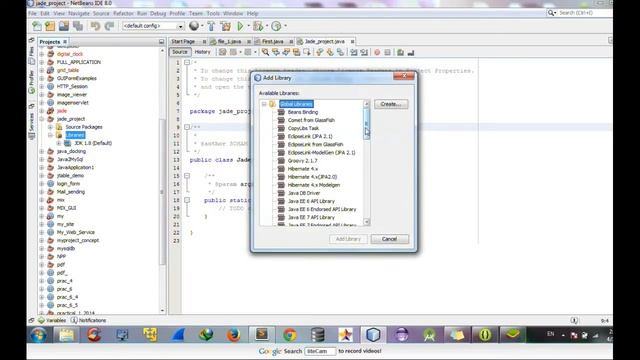Screen dimensions: 640x360
Task: Open the vertical Services side tab
Action: pos(32,122)
